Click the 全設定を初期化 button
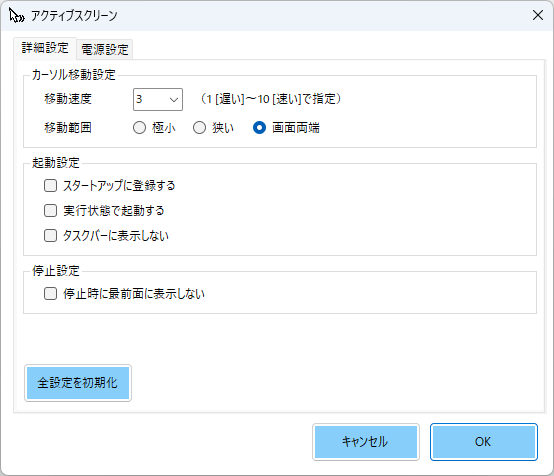 point(78,383)
